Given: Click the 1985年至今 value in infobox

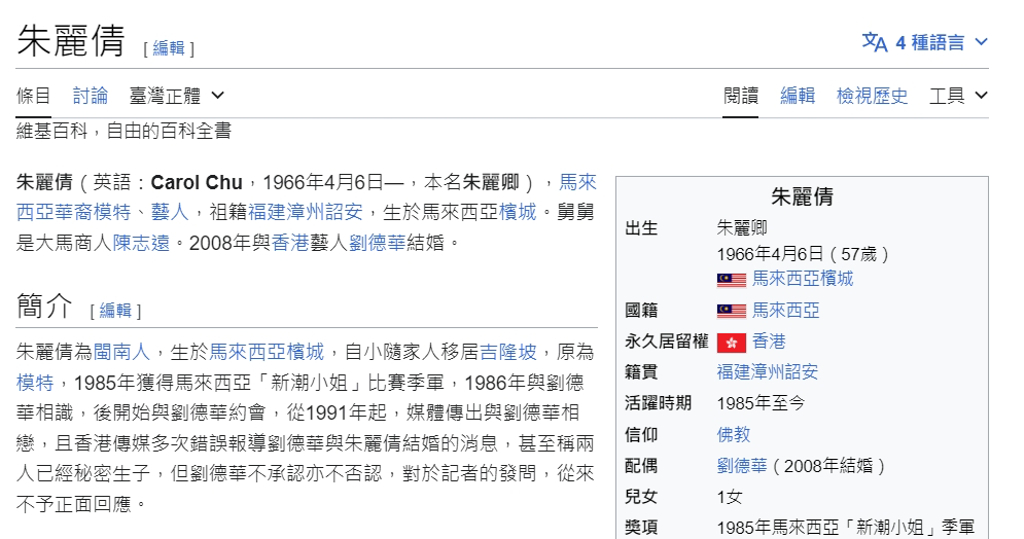Looking at the screenshot, I should (760, 404).
